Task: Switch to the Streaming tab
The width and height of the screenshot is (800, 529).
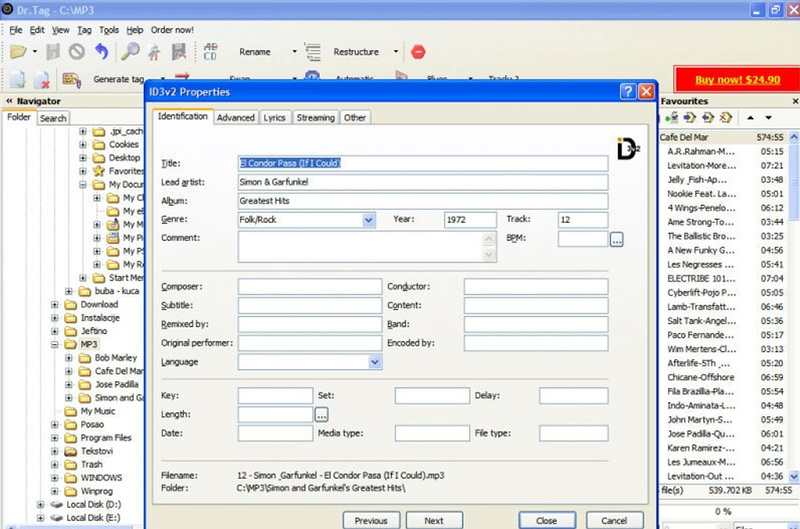Action: pos(315,118)
